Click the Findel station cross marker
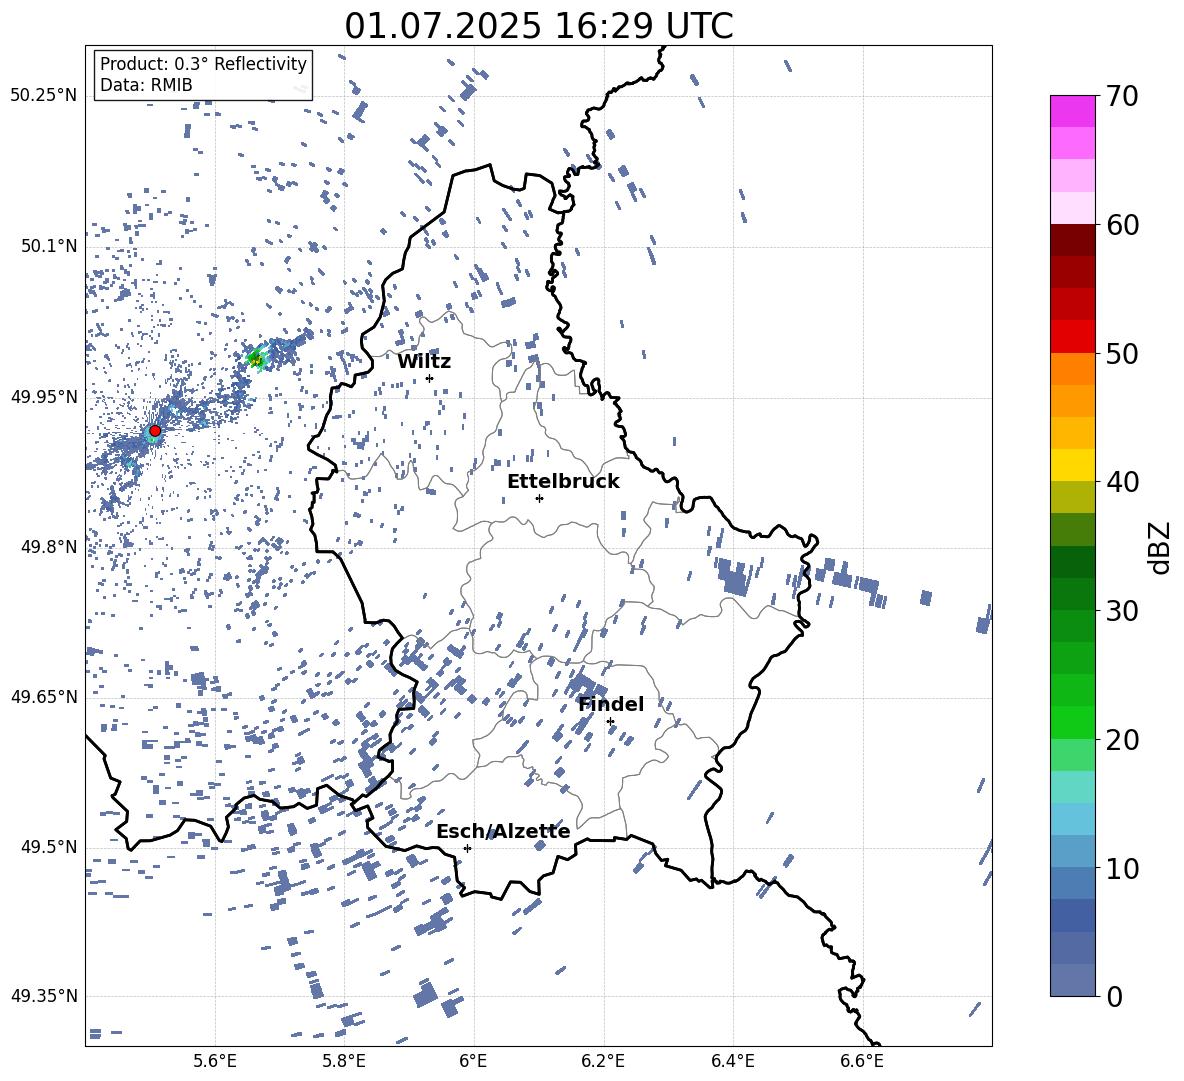 click(610, 722)
